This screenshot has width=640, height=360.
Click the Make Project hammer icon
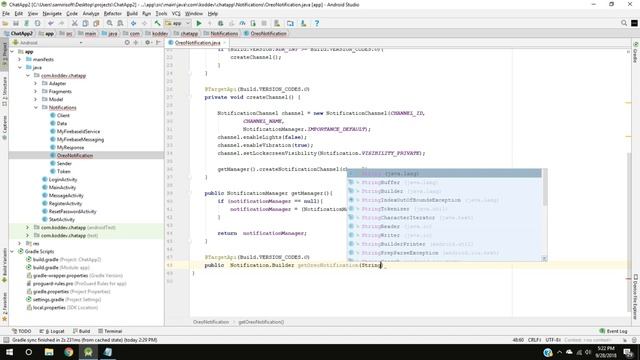[x=157, y=23]
